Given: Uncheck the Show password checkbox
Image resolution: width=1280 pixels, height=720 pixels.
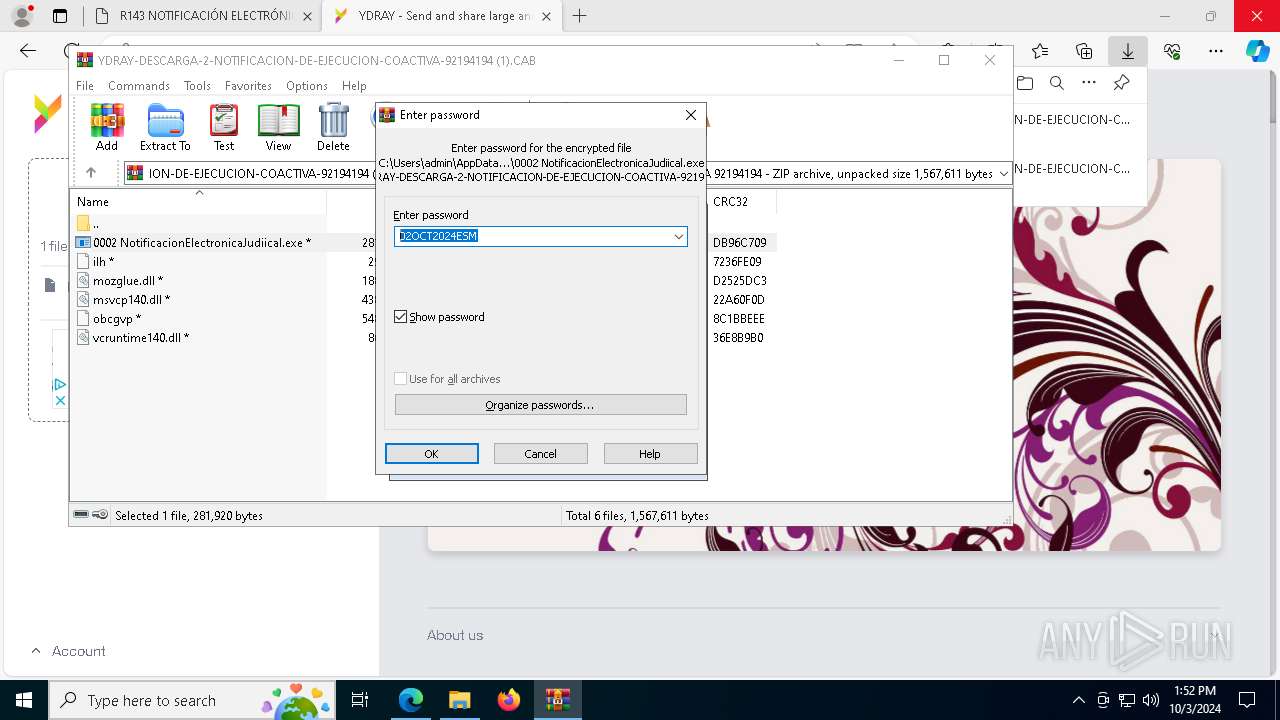Looking at the screenshot, I should tap(401, 317).
